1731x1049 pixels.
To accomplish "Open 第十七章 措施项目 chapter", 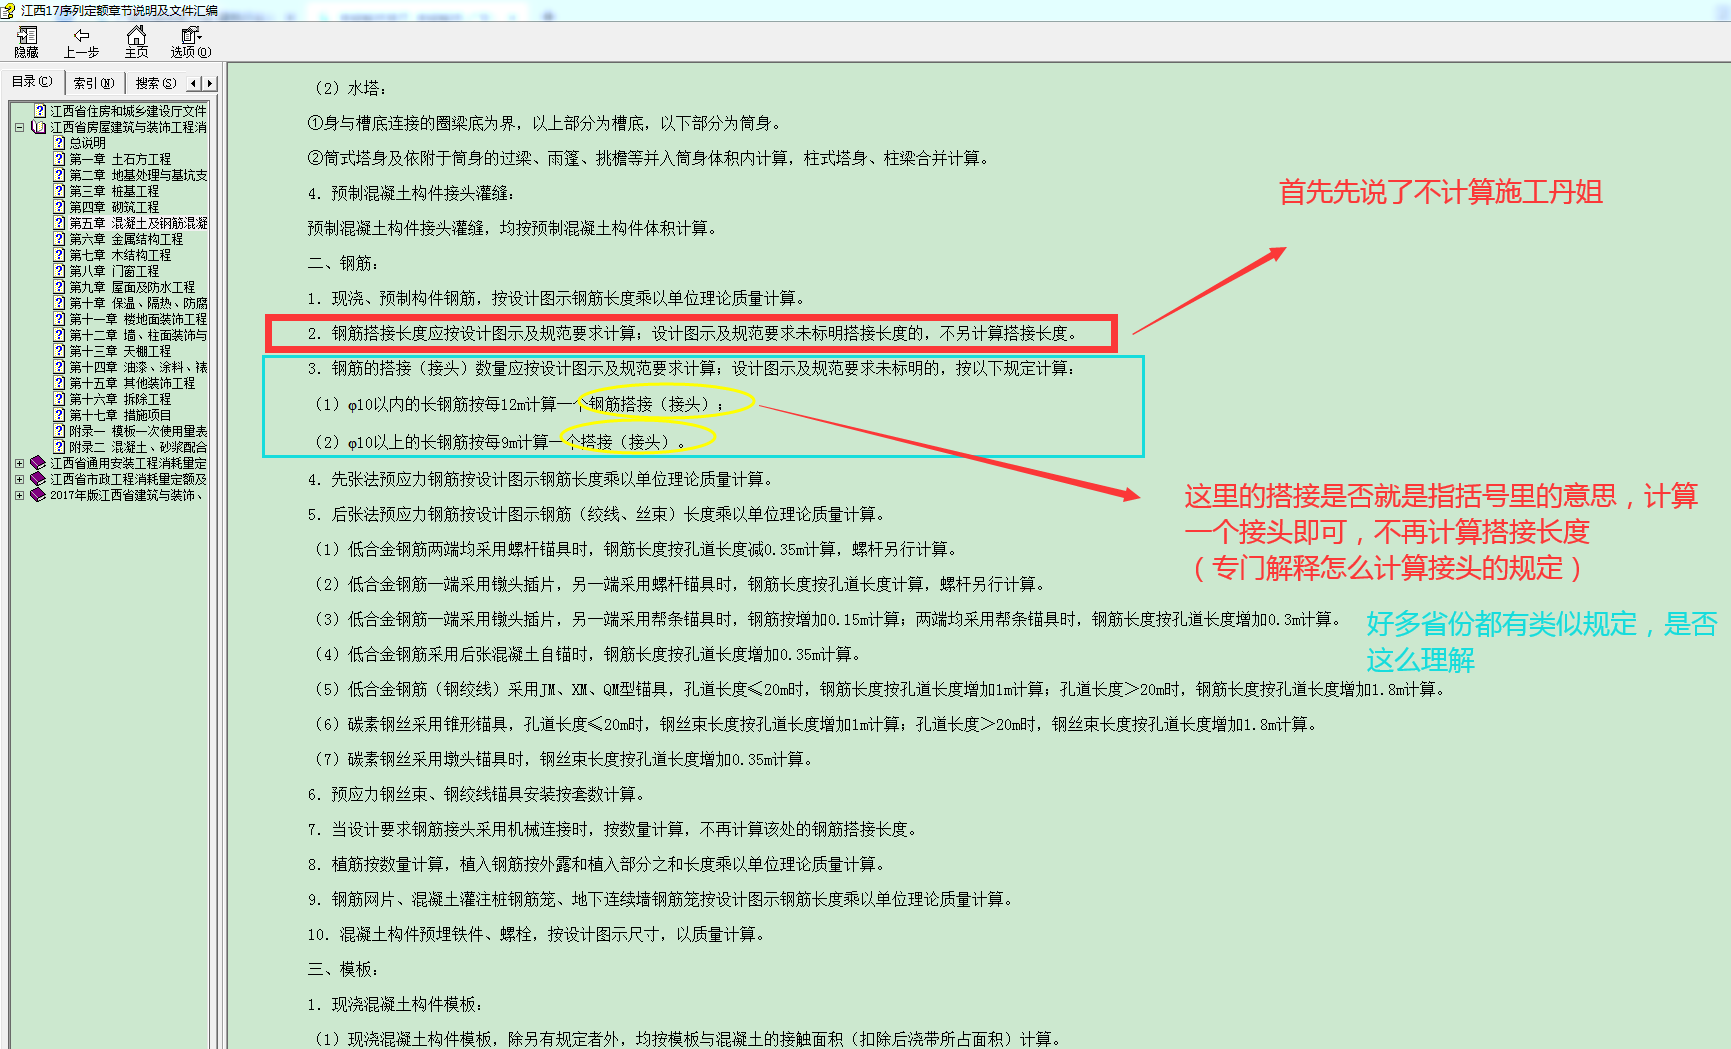I will [120, 415].
